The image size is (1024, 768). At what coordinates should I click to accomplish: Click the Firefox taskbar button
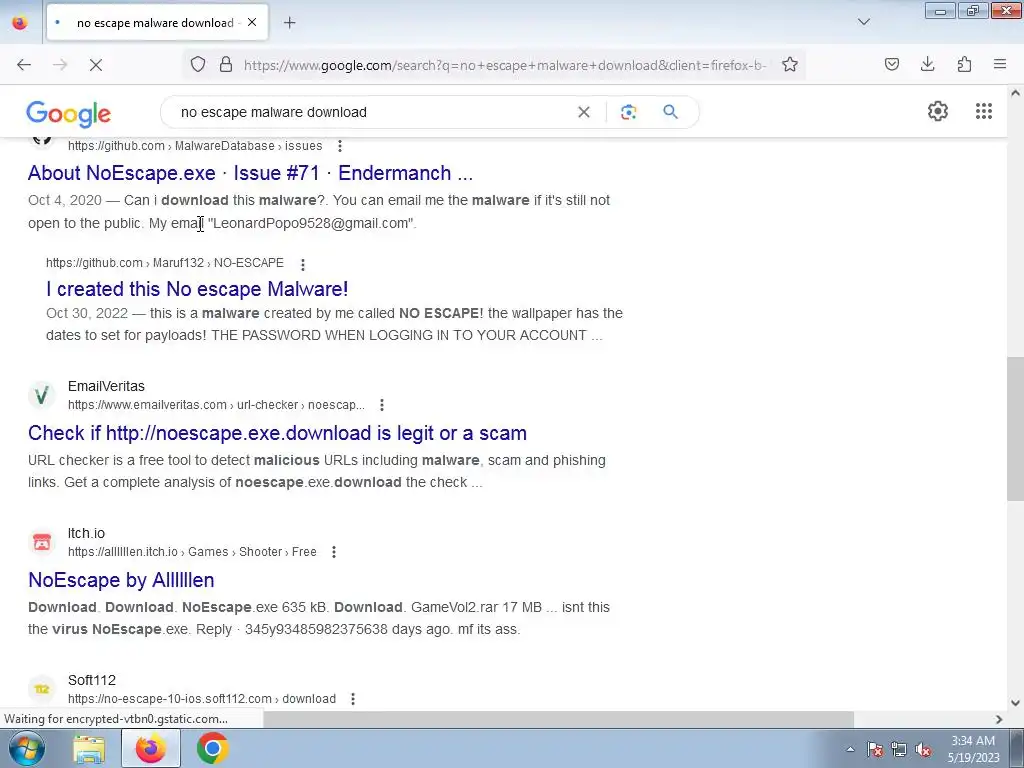click(x=151, y=748)
